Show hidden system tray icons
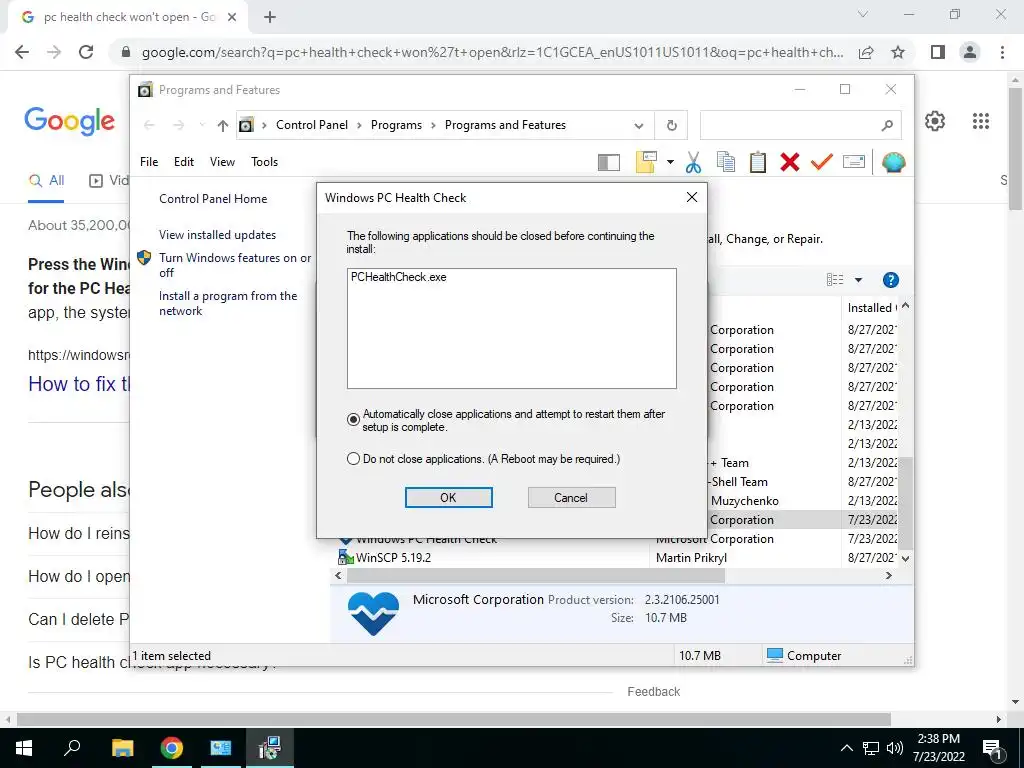Screen dimensions: 1024x768 [x=846, y=748]
